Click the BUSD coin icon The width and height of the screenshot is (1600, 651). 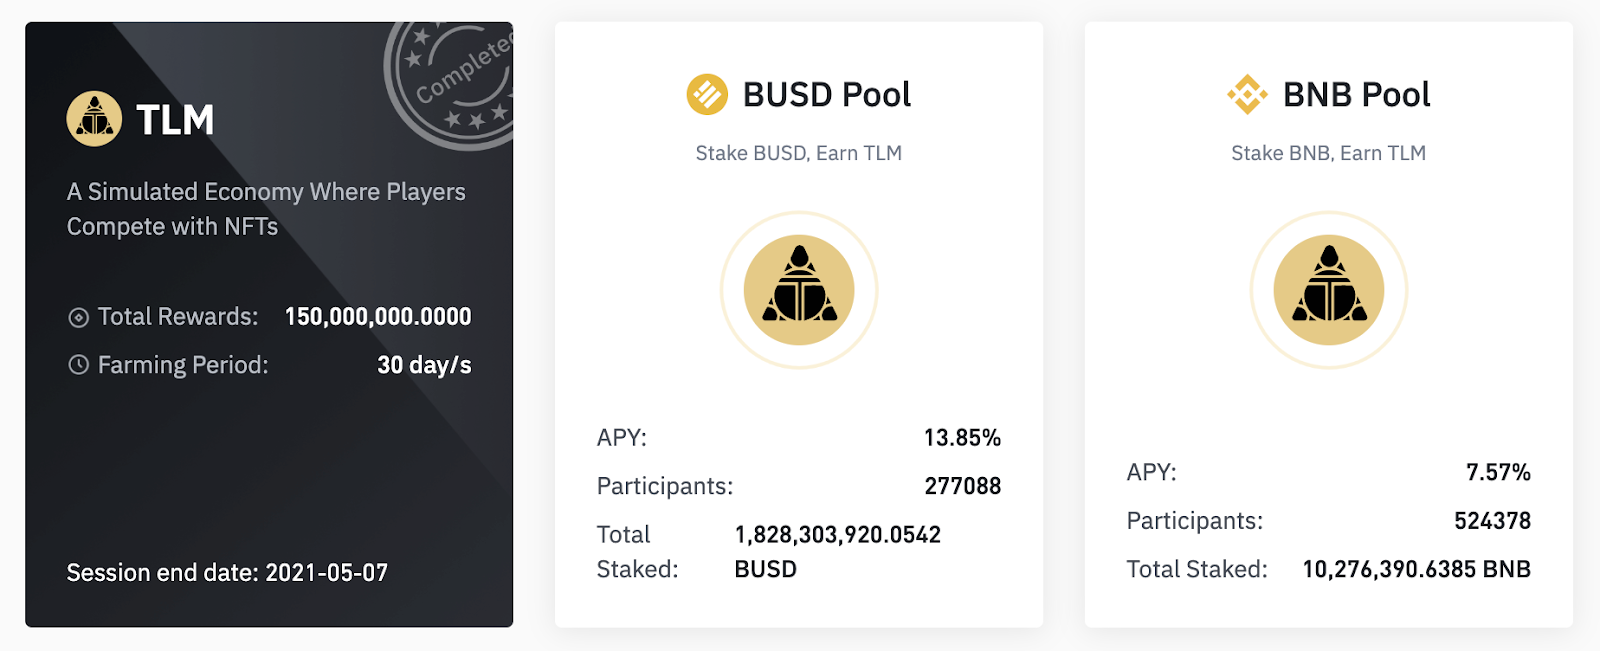pos(707,95)
